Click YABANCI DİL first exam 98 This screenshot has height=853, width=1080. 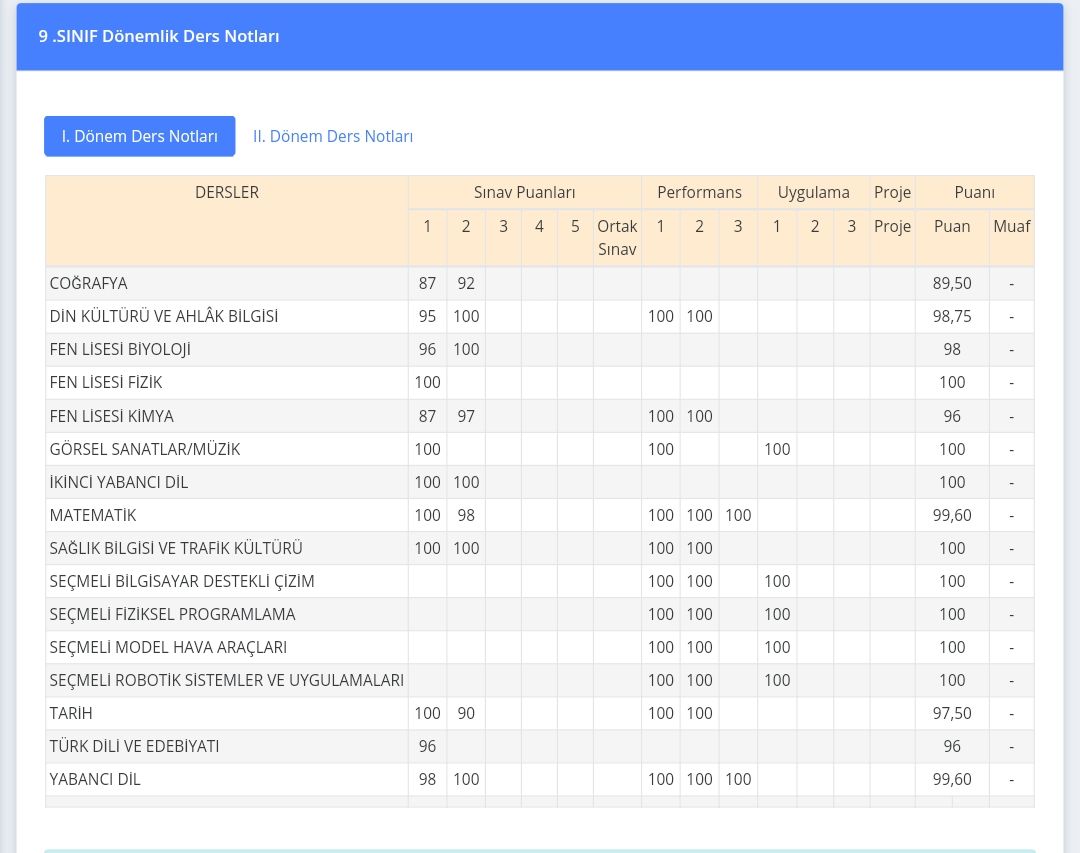427,779
